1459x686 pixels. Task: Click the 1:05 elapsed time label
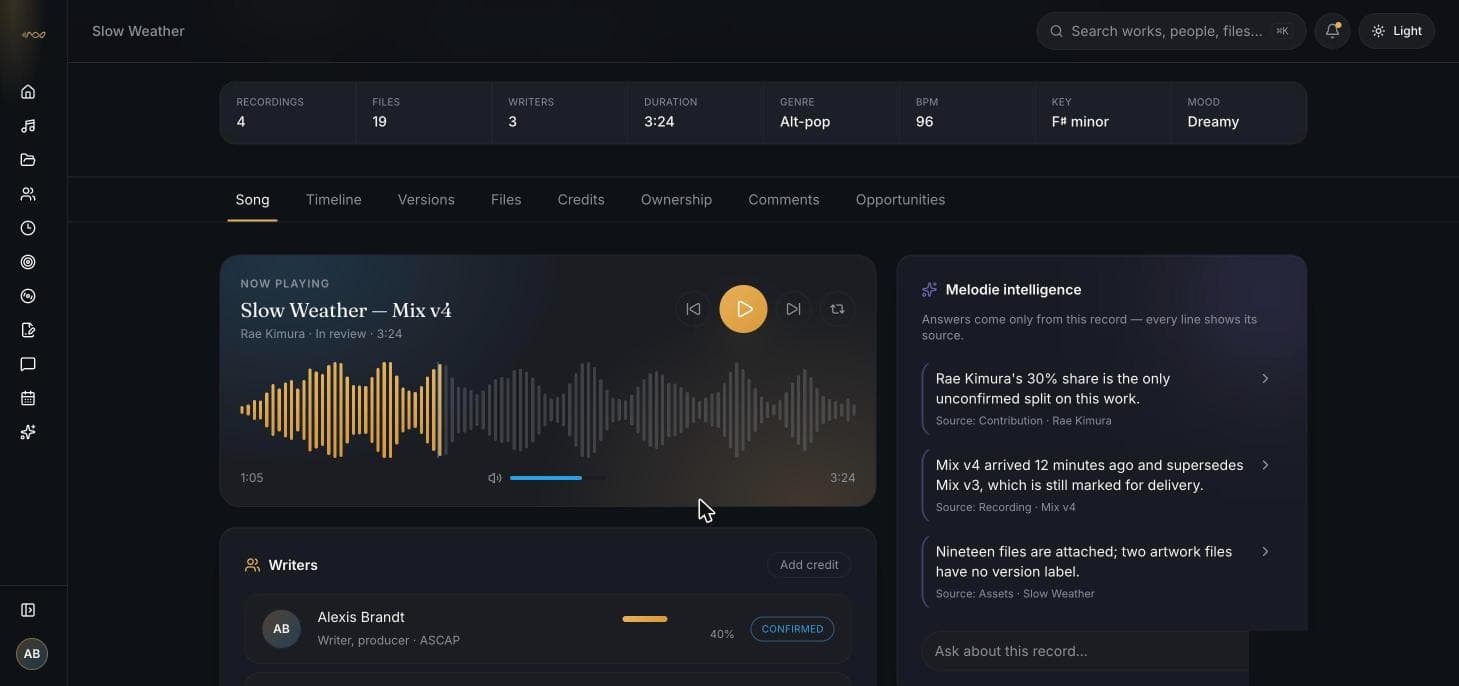click(x=252, y=478)
